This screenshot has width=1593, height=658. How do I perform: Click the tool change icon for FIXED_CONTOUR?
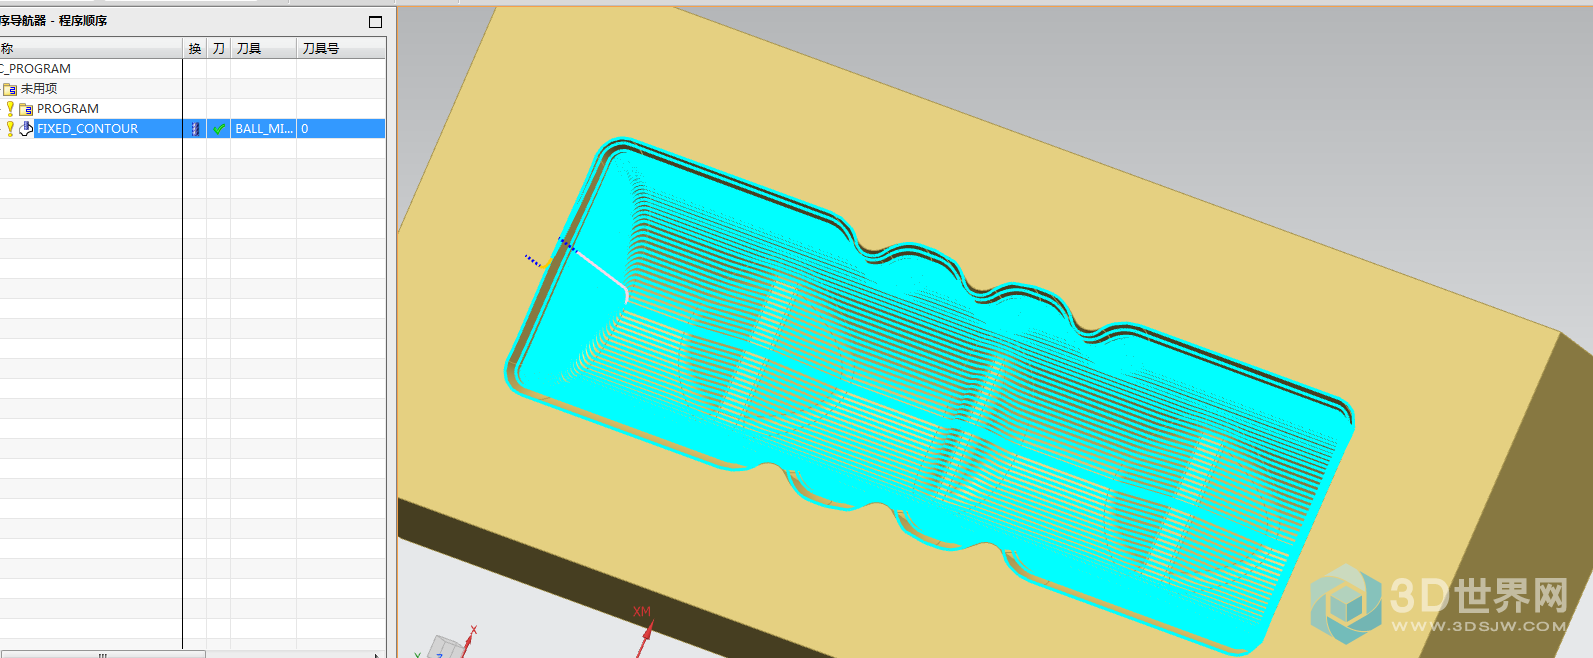coord(195,128)
